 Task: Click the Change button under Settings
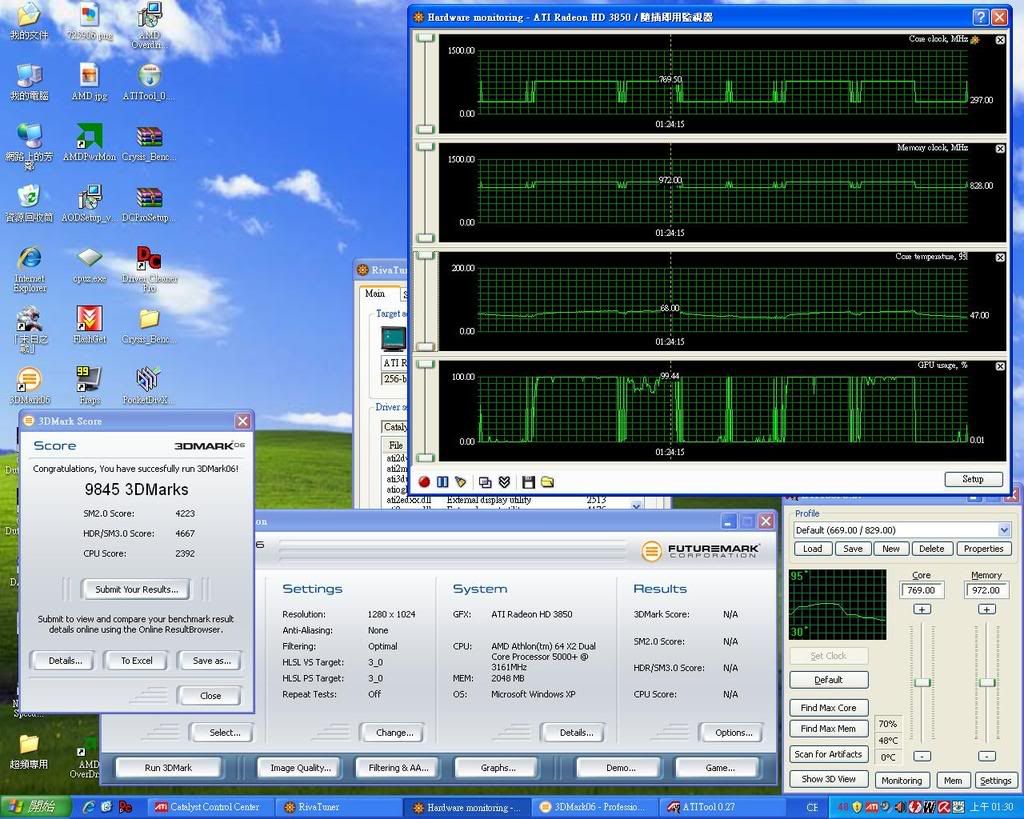[x=394, y=732]
